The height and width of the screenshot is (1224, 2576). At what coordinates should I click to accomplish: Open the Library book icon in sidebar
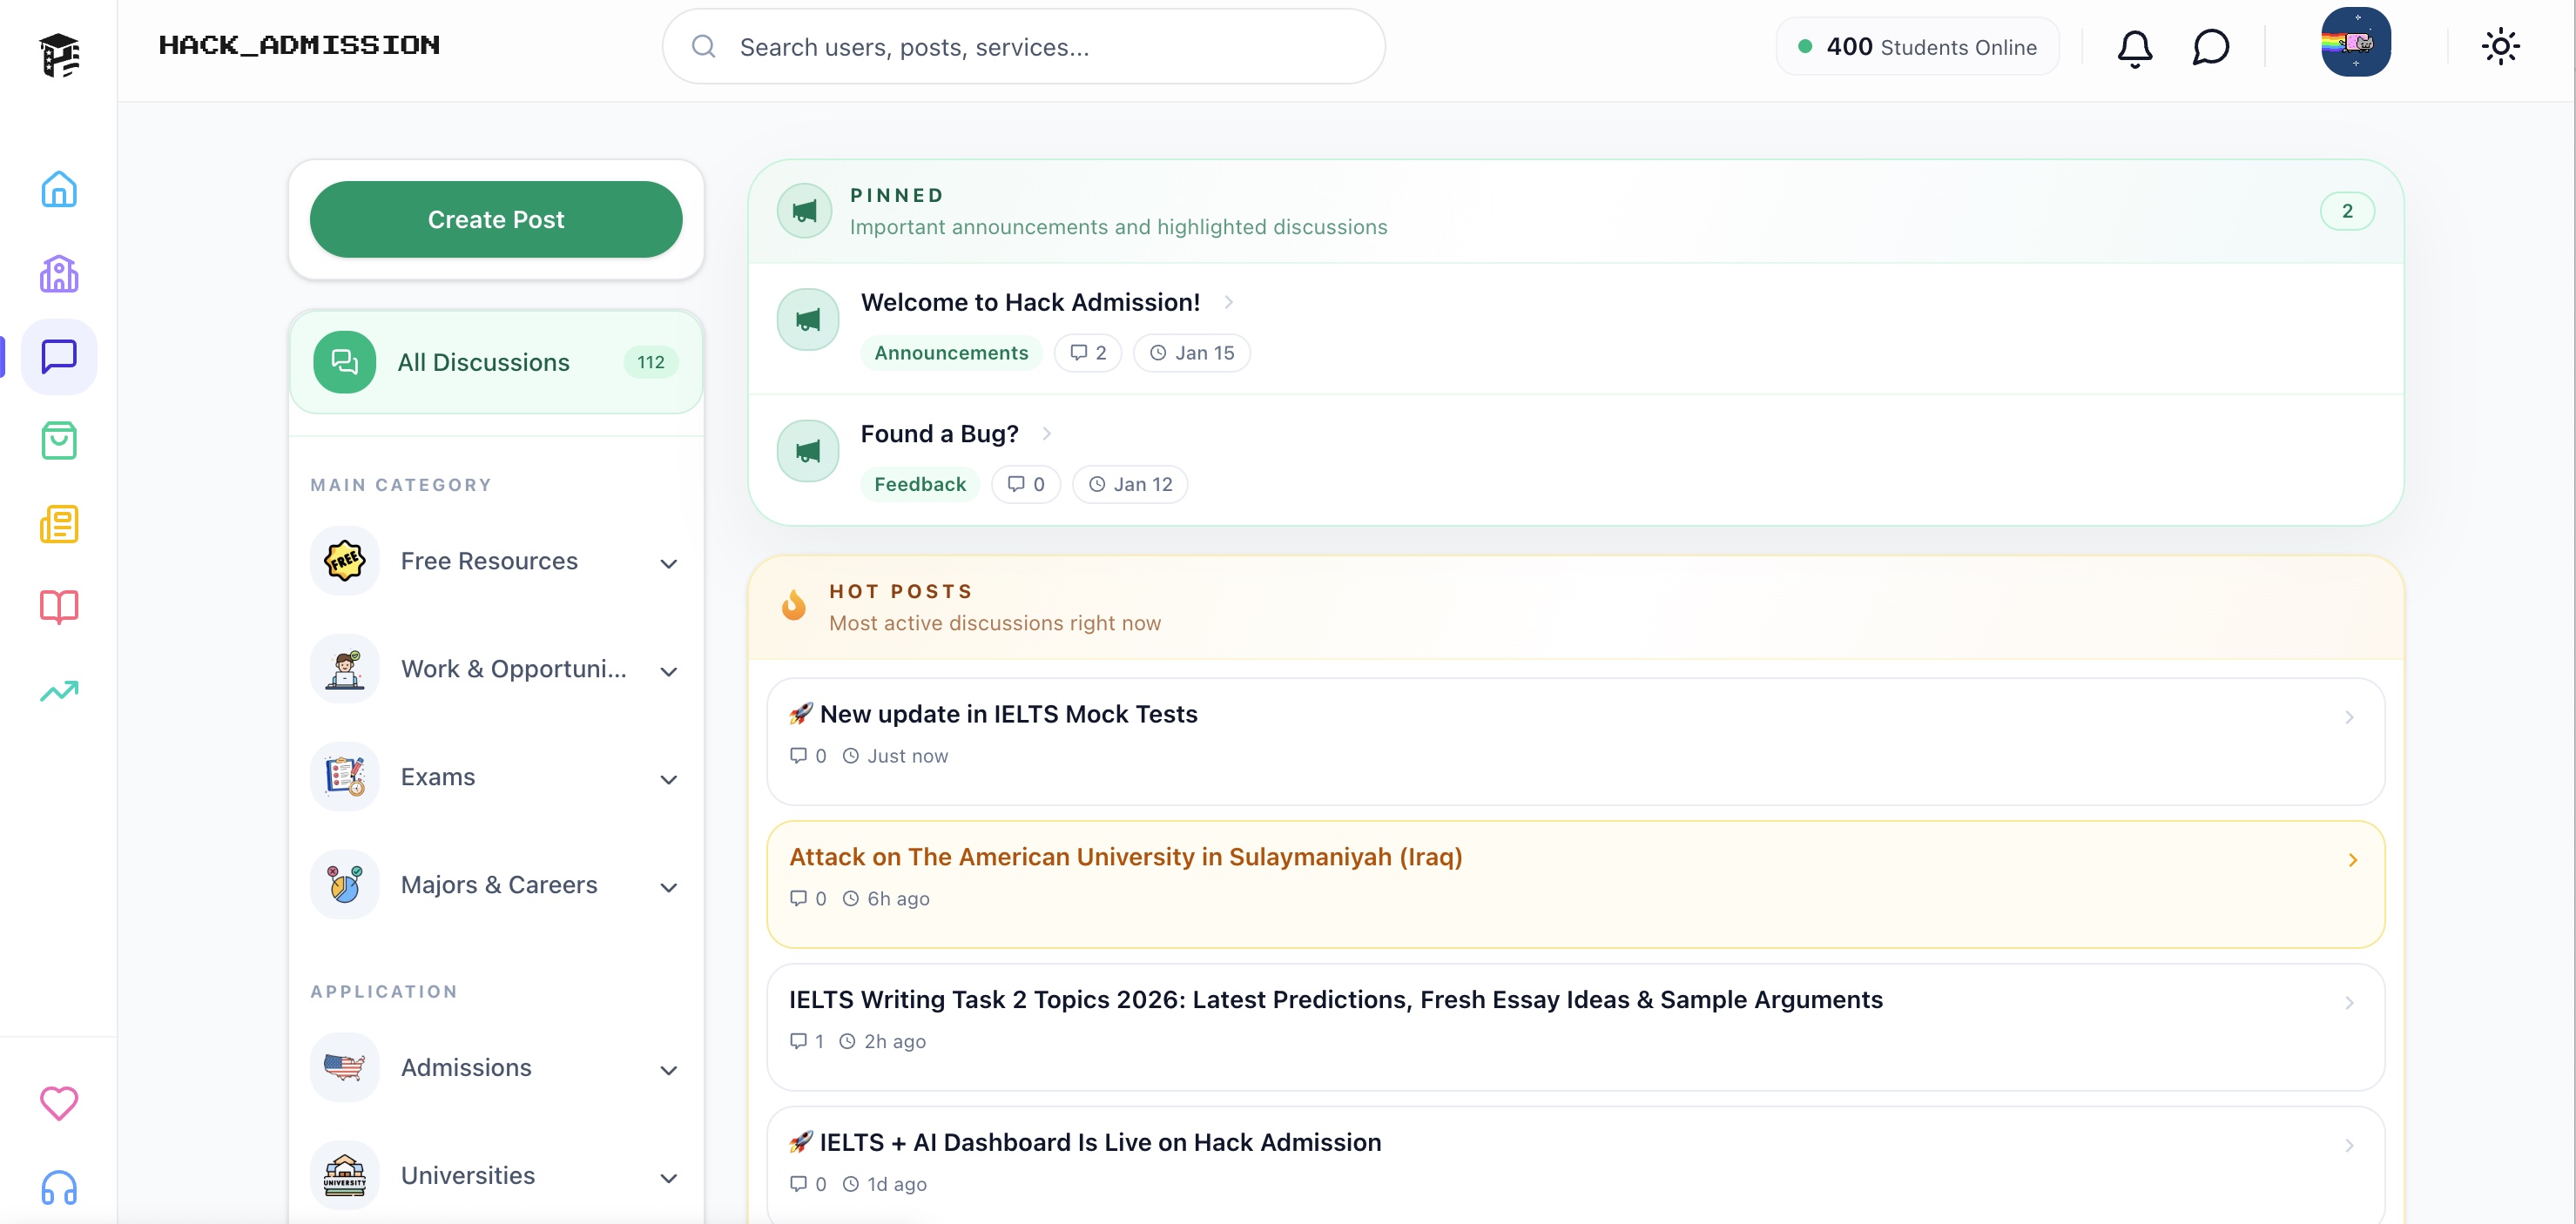[x=58, y=607]
